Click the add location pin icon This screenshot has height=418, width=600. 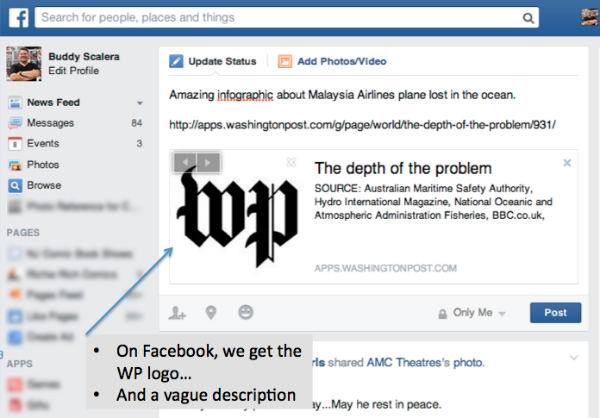tap(211, 313)
